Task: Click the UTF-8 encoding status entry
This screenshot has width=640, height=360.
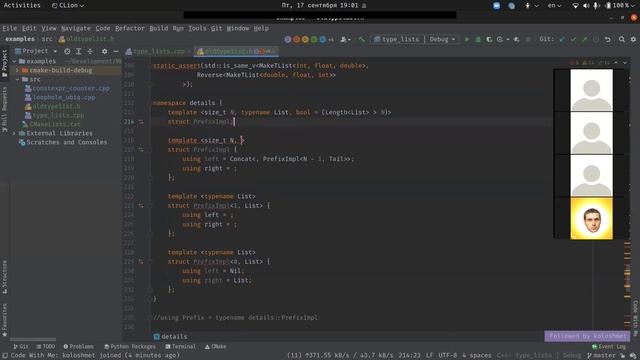Action: point(447,356)
